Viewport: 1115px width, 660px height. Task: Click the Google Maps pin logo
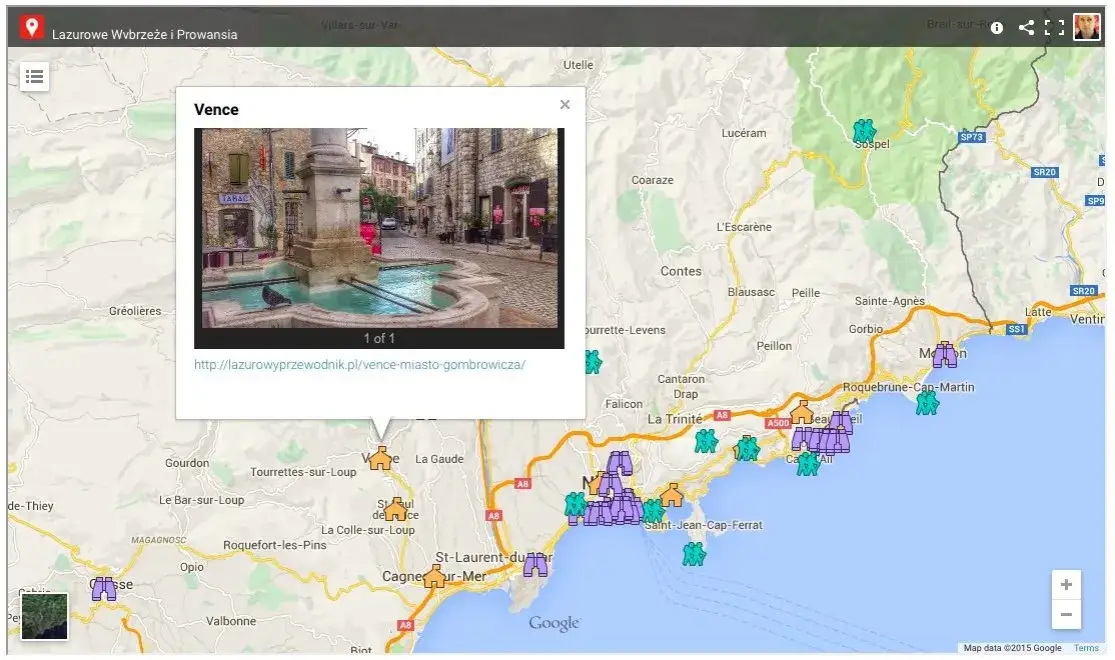coord(31,28)
